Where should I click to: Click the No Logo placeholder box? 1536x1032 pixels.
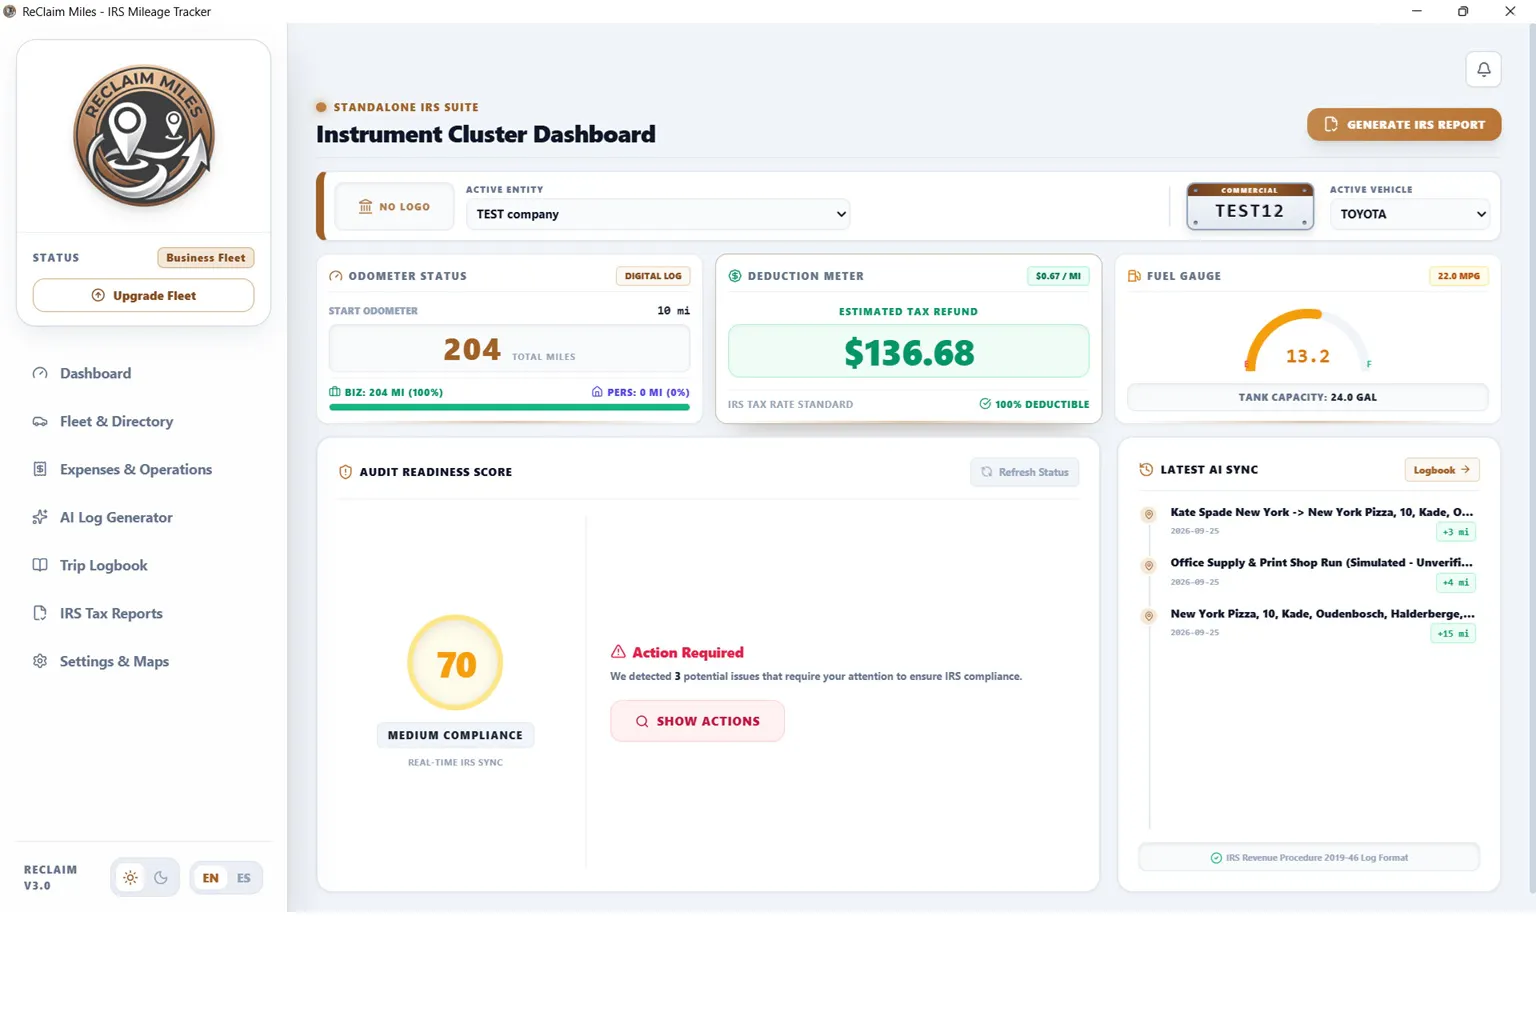tap(394, 207)
